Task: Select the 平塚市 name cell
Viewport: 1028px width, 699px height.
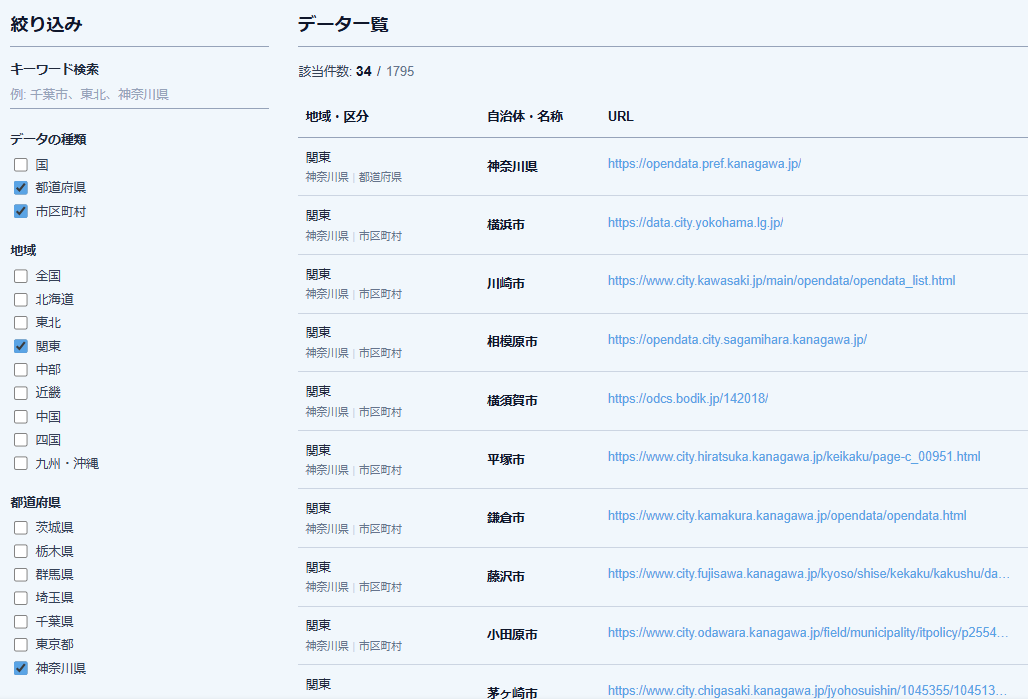Action: [x=505, y=460]
